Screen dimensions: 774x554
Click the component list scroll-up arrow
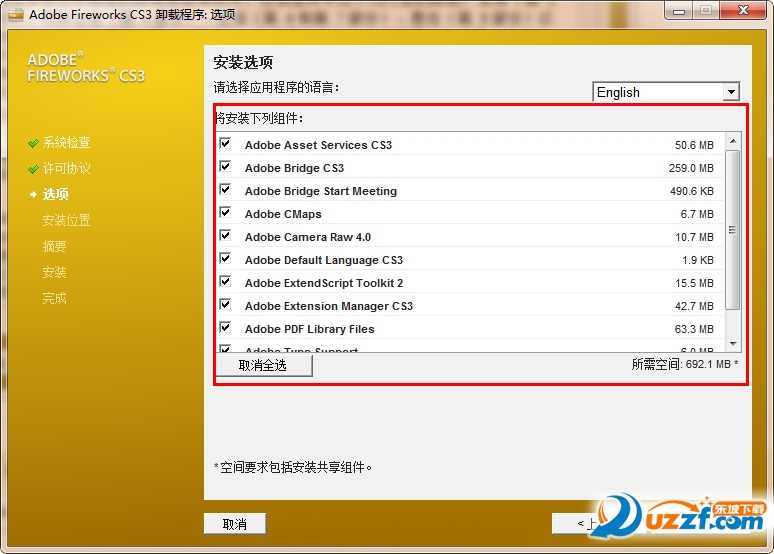click(x=733, y=141)
